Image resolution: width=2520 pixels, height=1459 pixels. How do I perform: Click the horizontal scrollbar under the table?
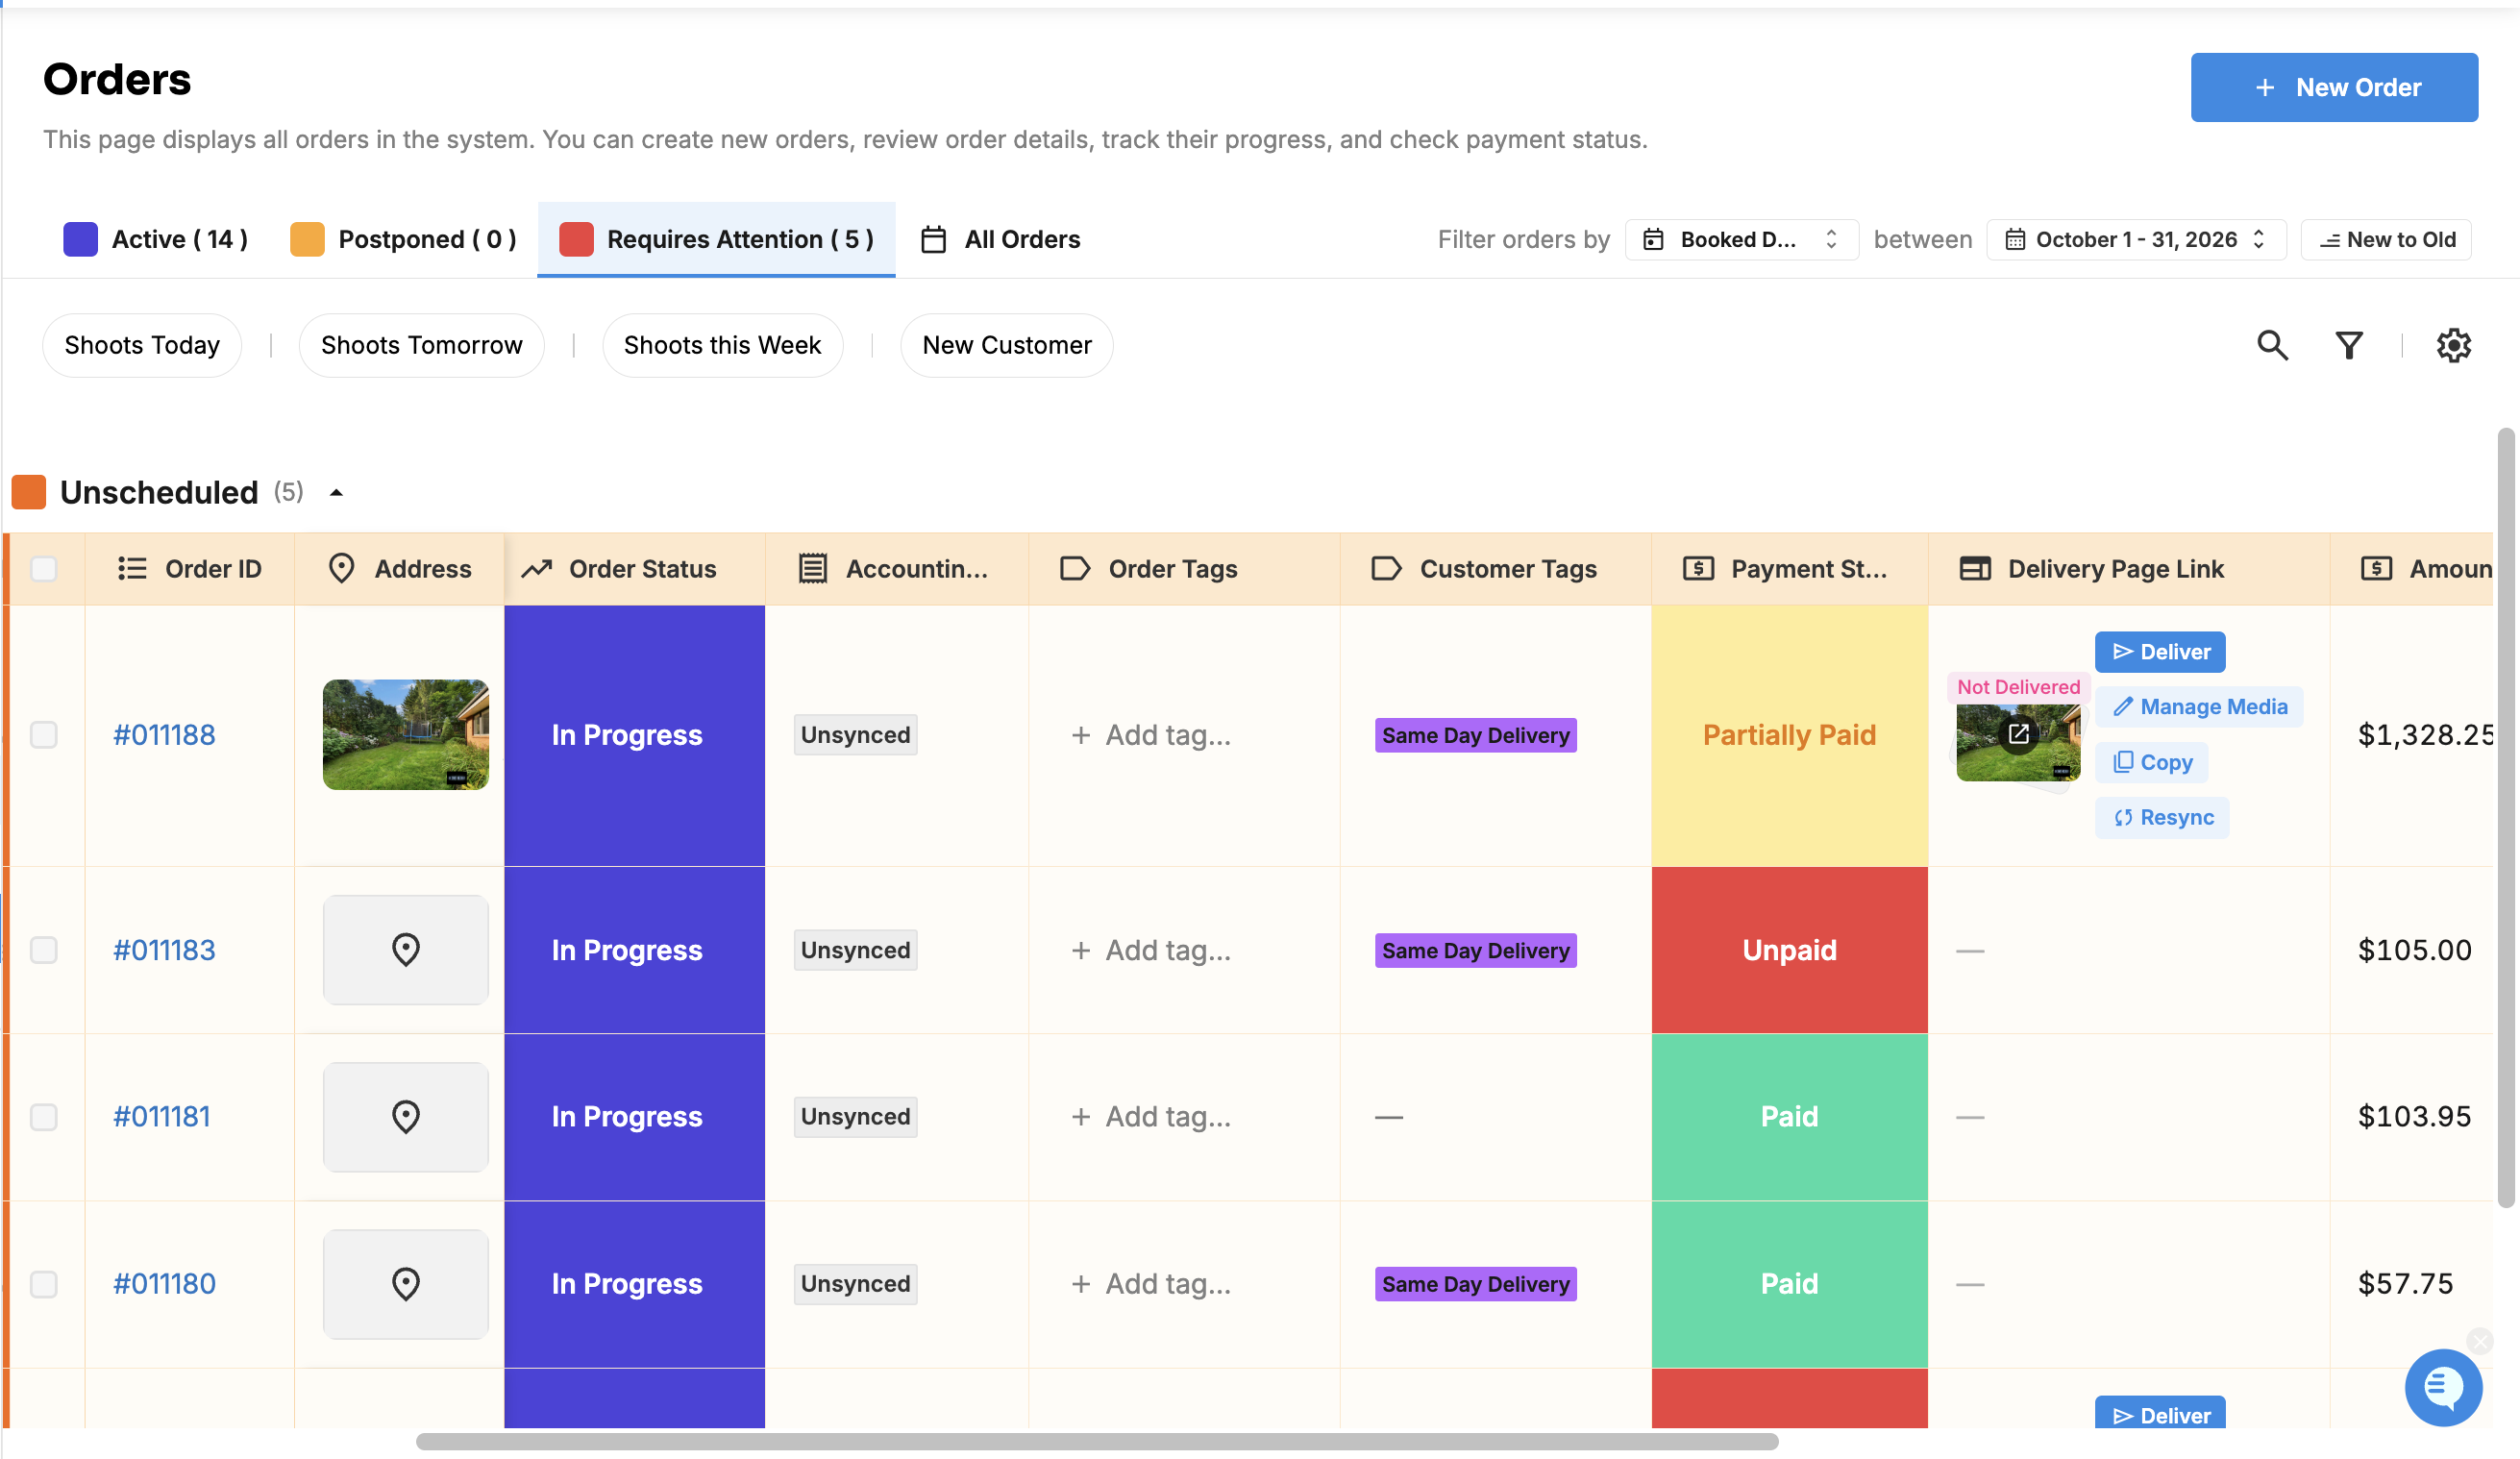1097,1440
